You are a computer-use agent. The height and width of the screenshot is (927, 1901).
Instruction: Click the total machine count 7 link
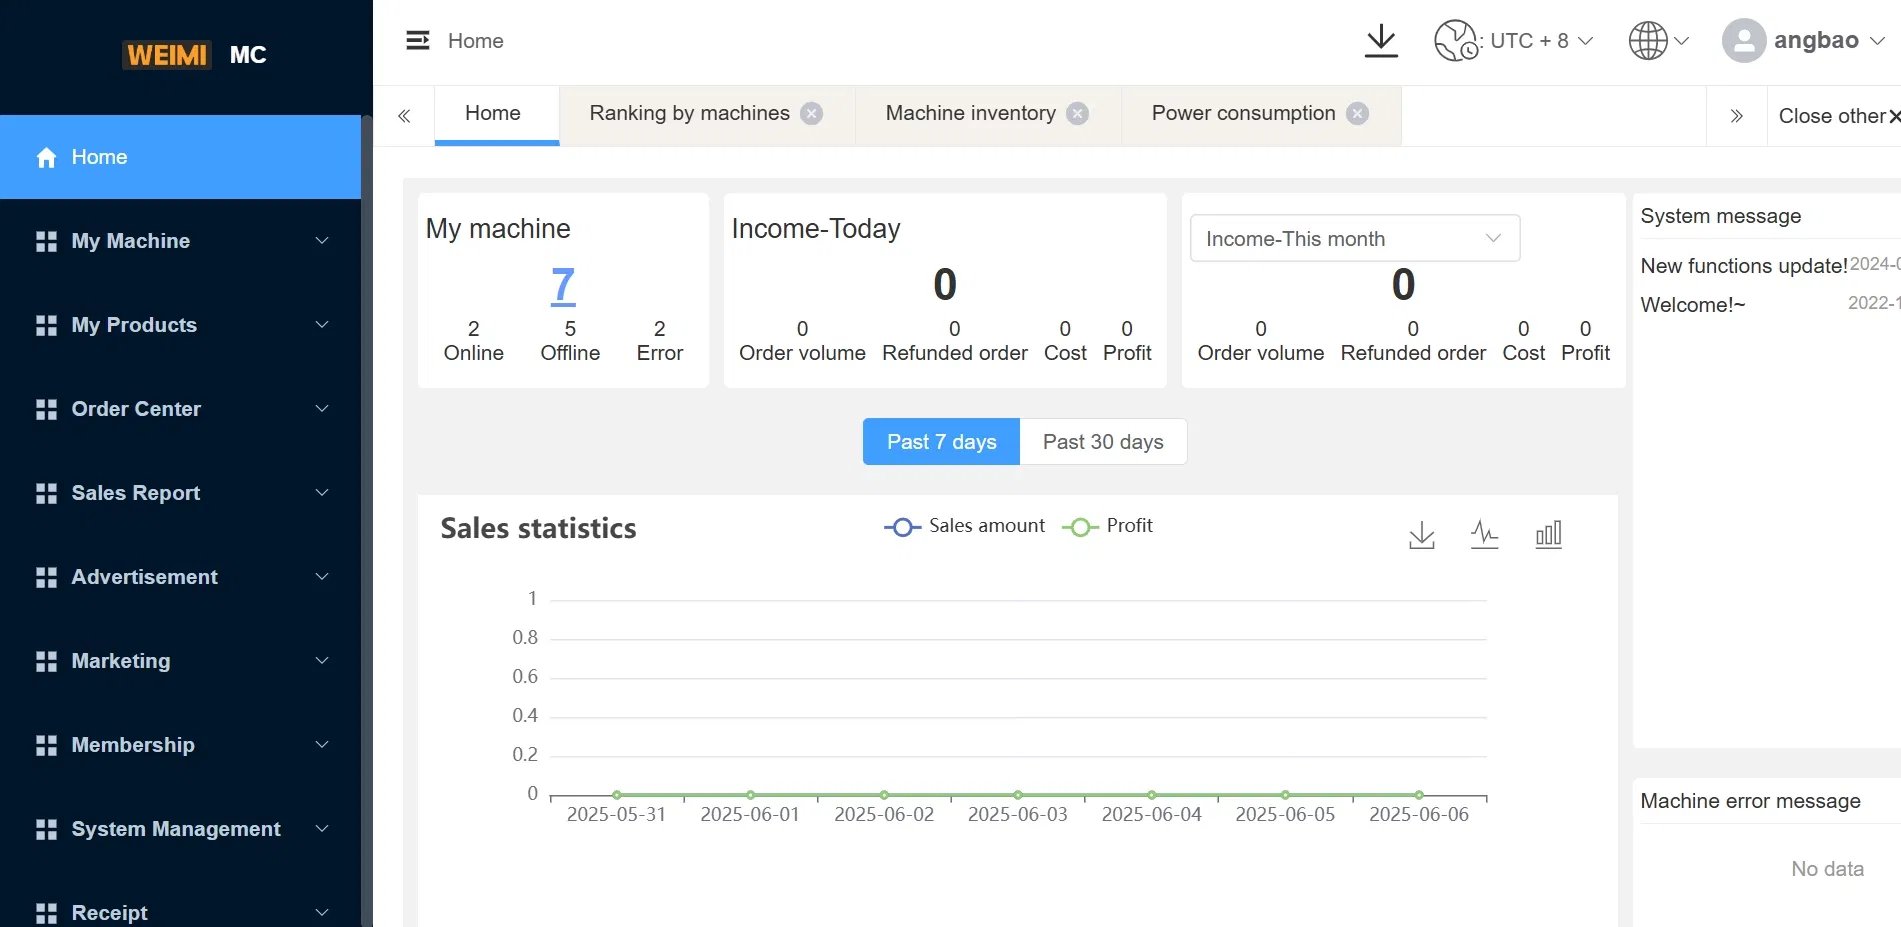pyautogui.click(x=563, y=286)
